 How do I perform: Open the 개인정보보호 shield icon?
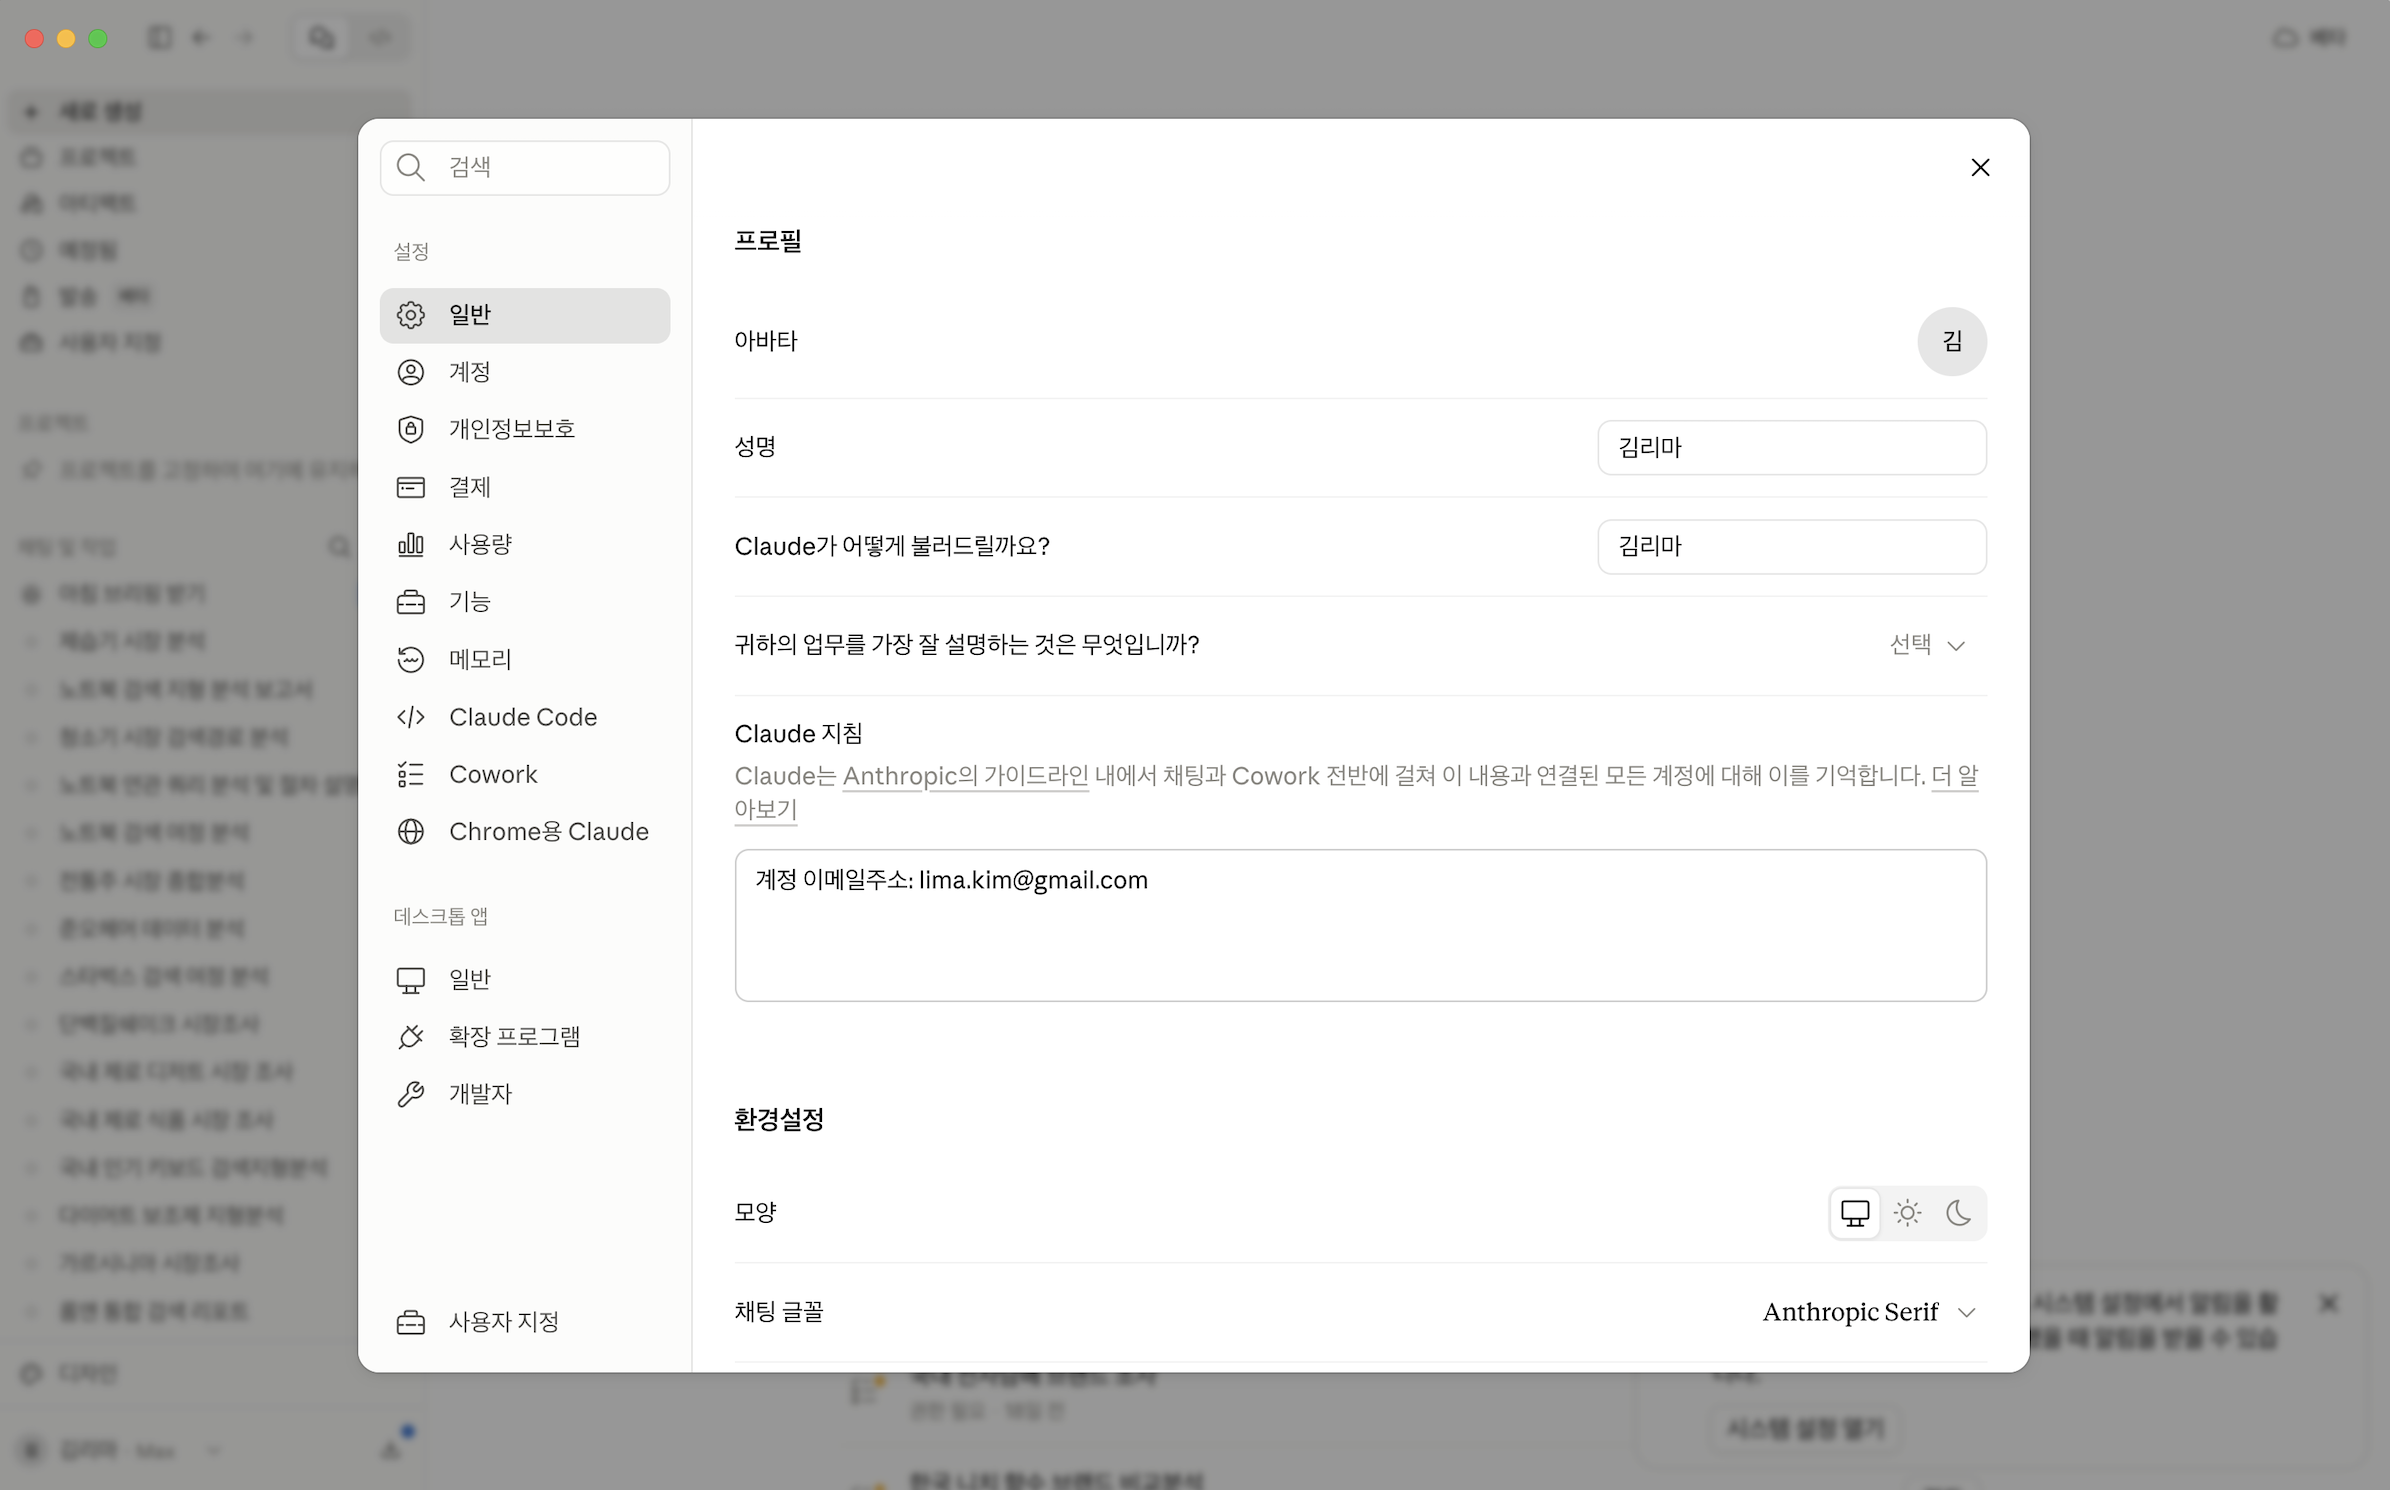tap(411, 429)
